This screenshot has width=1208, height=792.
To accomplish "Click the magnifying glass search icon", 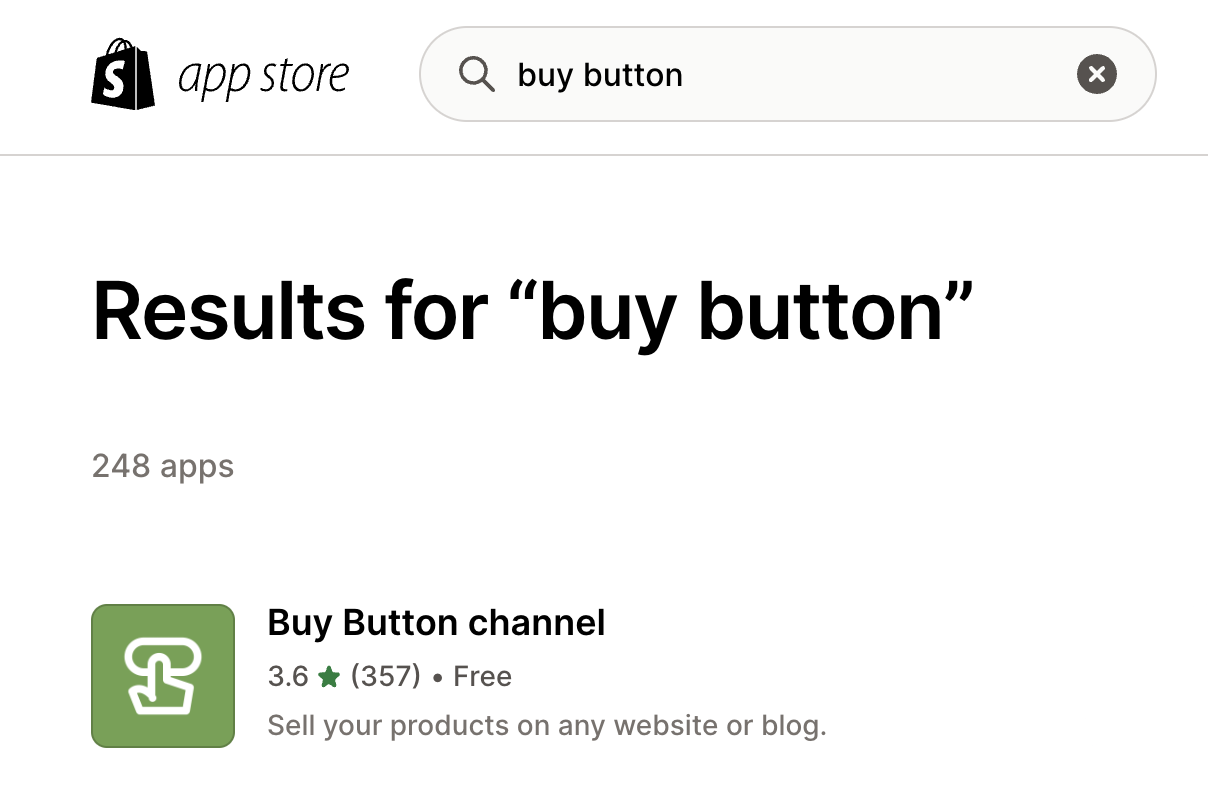I will [476, 75].
